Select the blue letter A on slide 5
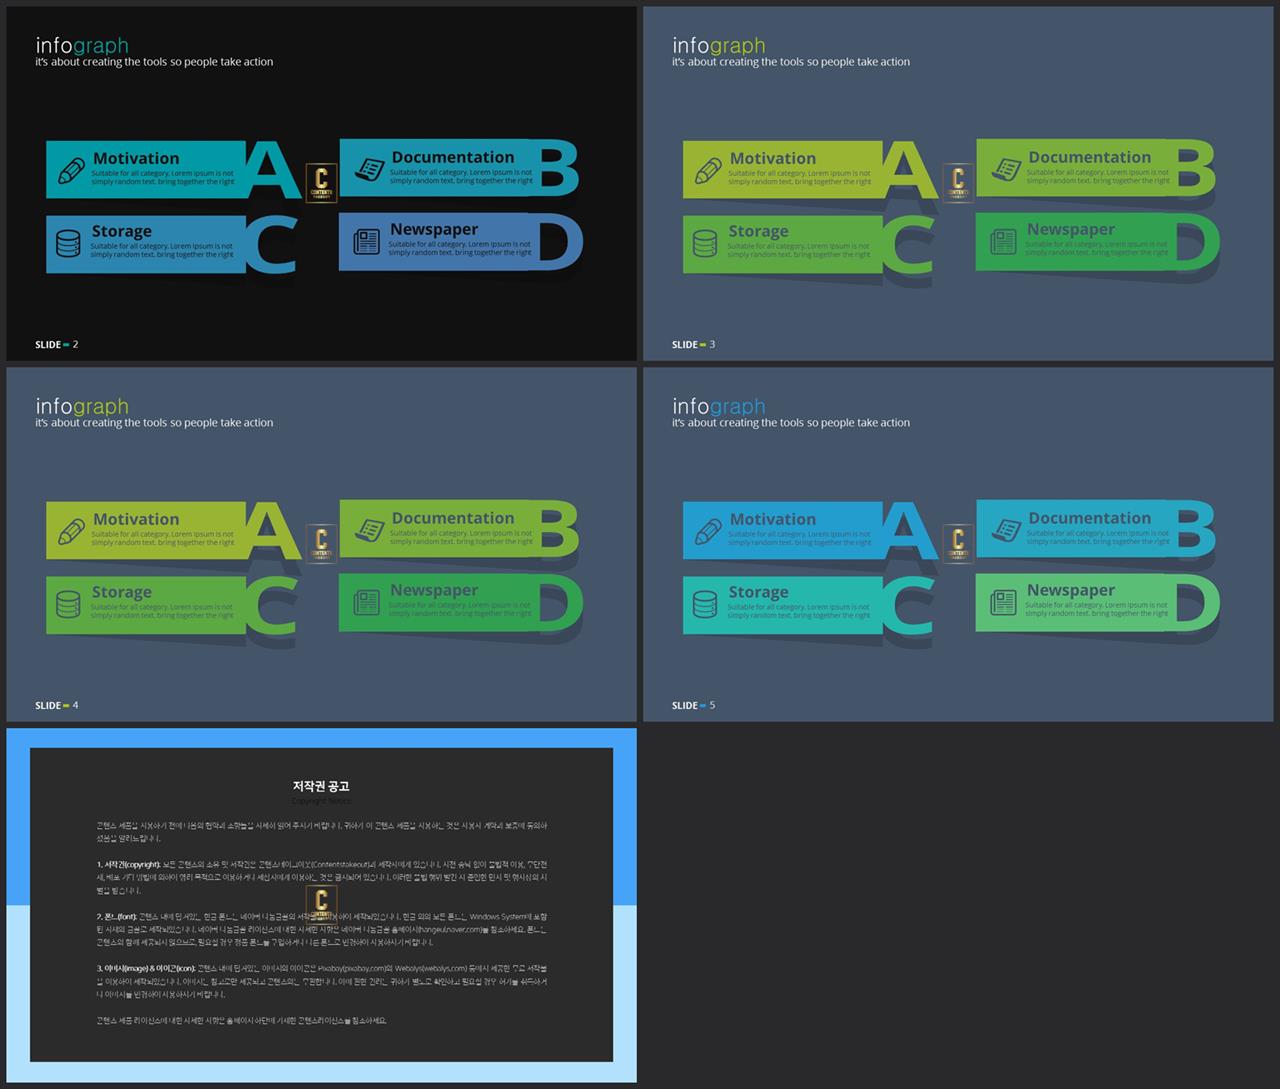Viewport: 1280px width, 1089px height. tap(909, 530)
